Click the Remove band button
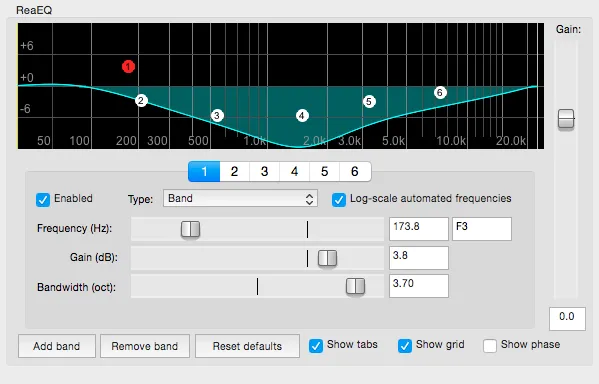This screenshot has width=599, height=384. coord(145,346)
